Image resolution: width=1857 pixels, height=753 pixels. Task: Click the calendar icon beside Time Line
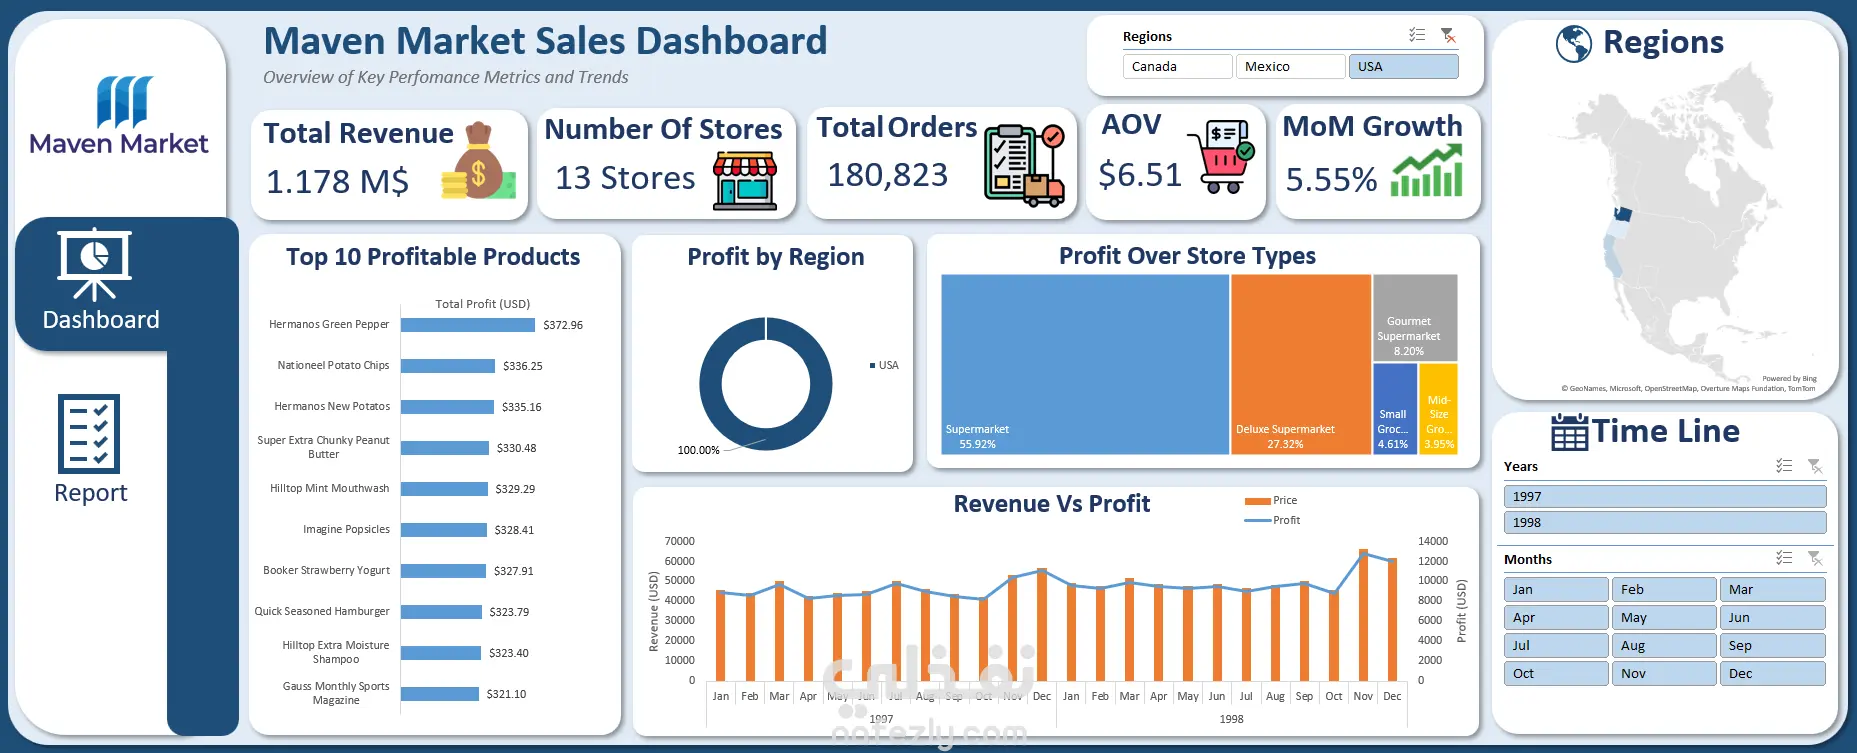1569,432
